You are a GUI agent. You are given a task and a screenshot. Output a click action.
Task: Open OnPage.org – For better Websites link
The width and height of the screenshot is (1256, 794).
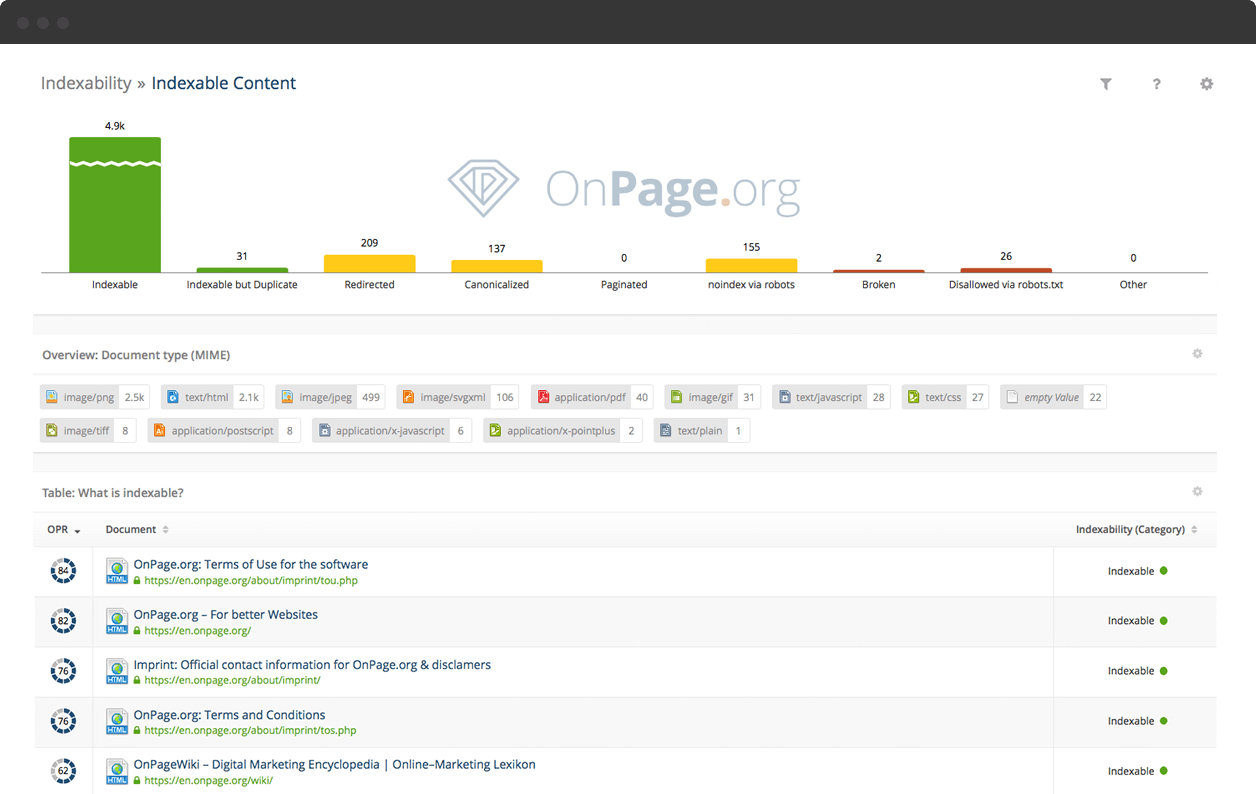(226, 614)
